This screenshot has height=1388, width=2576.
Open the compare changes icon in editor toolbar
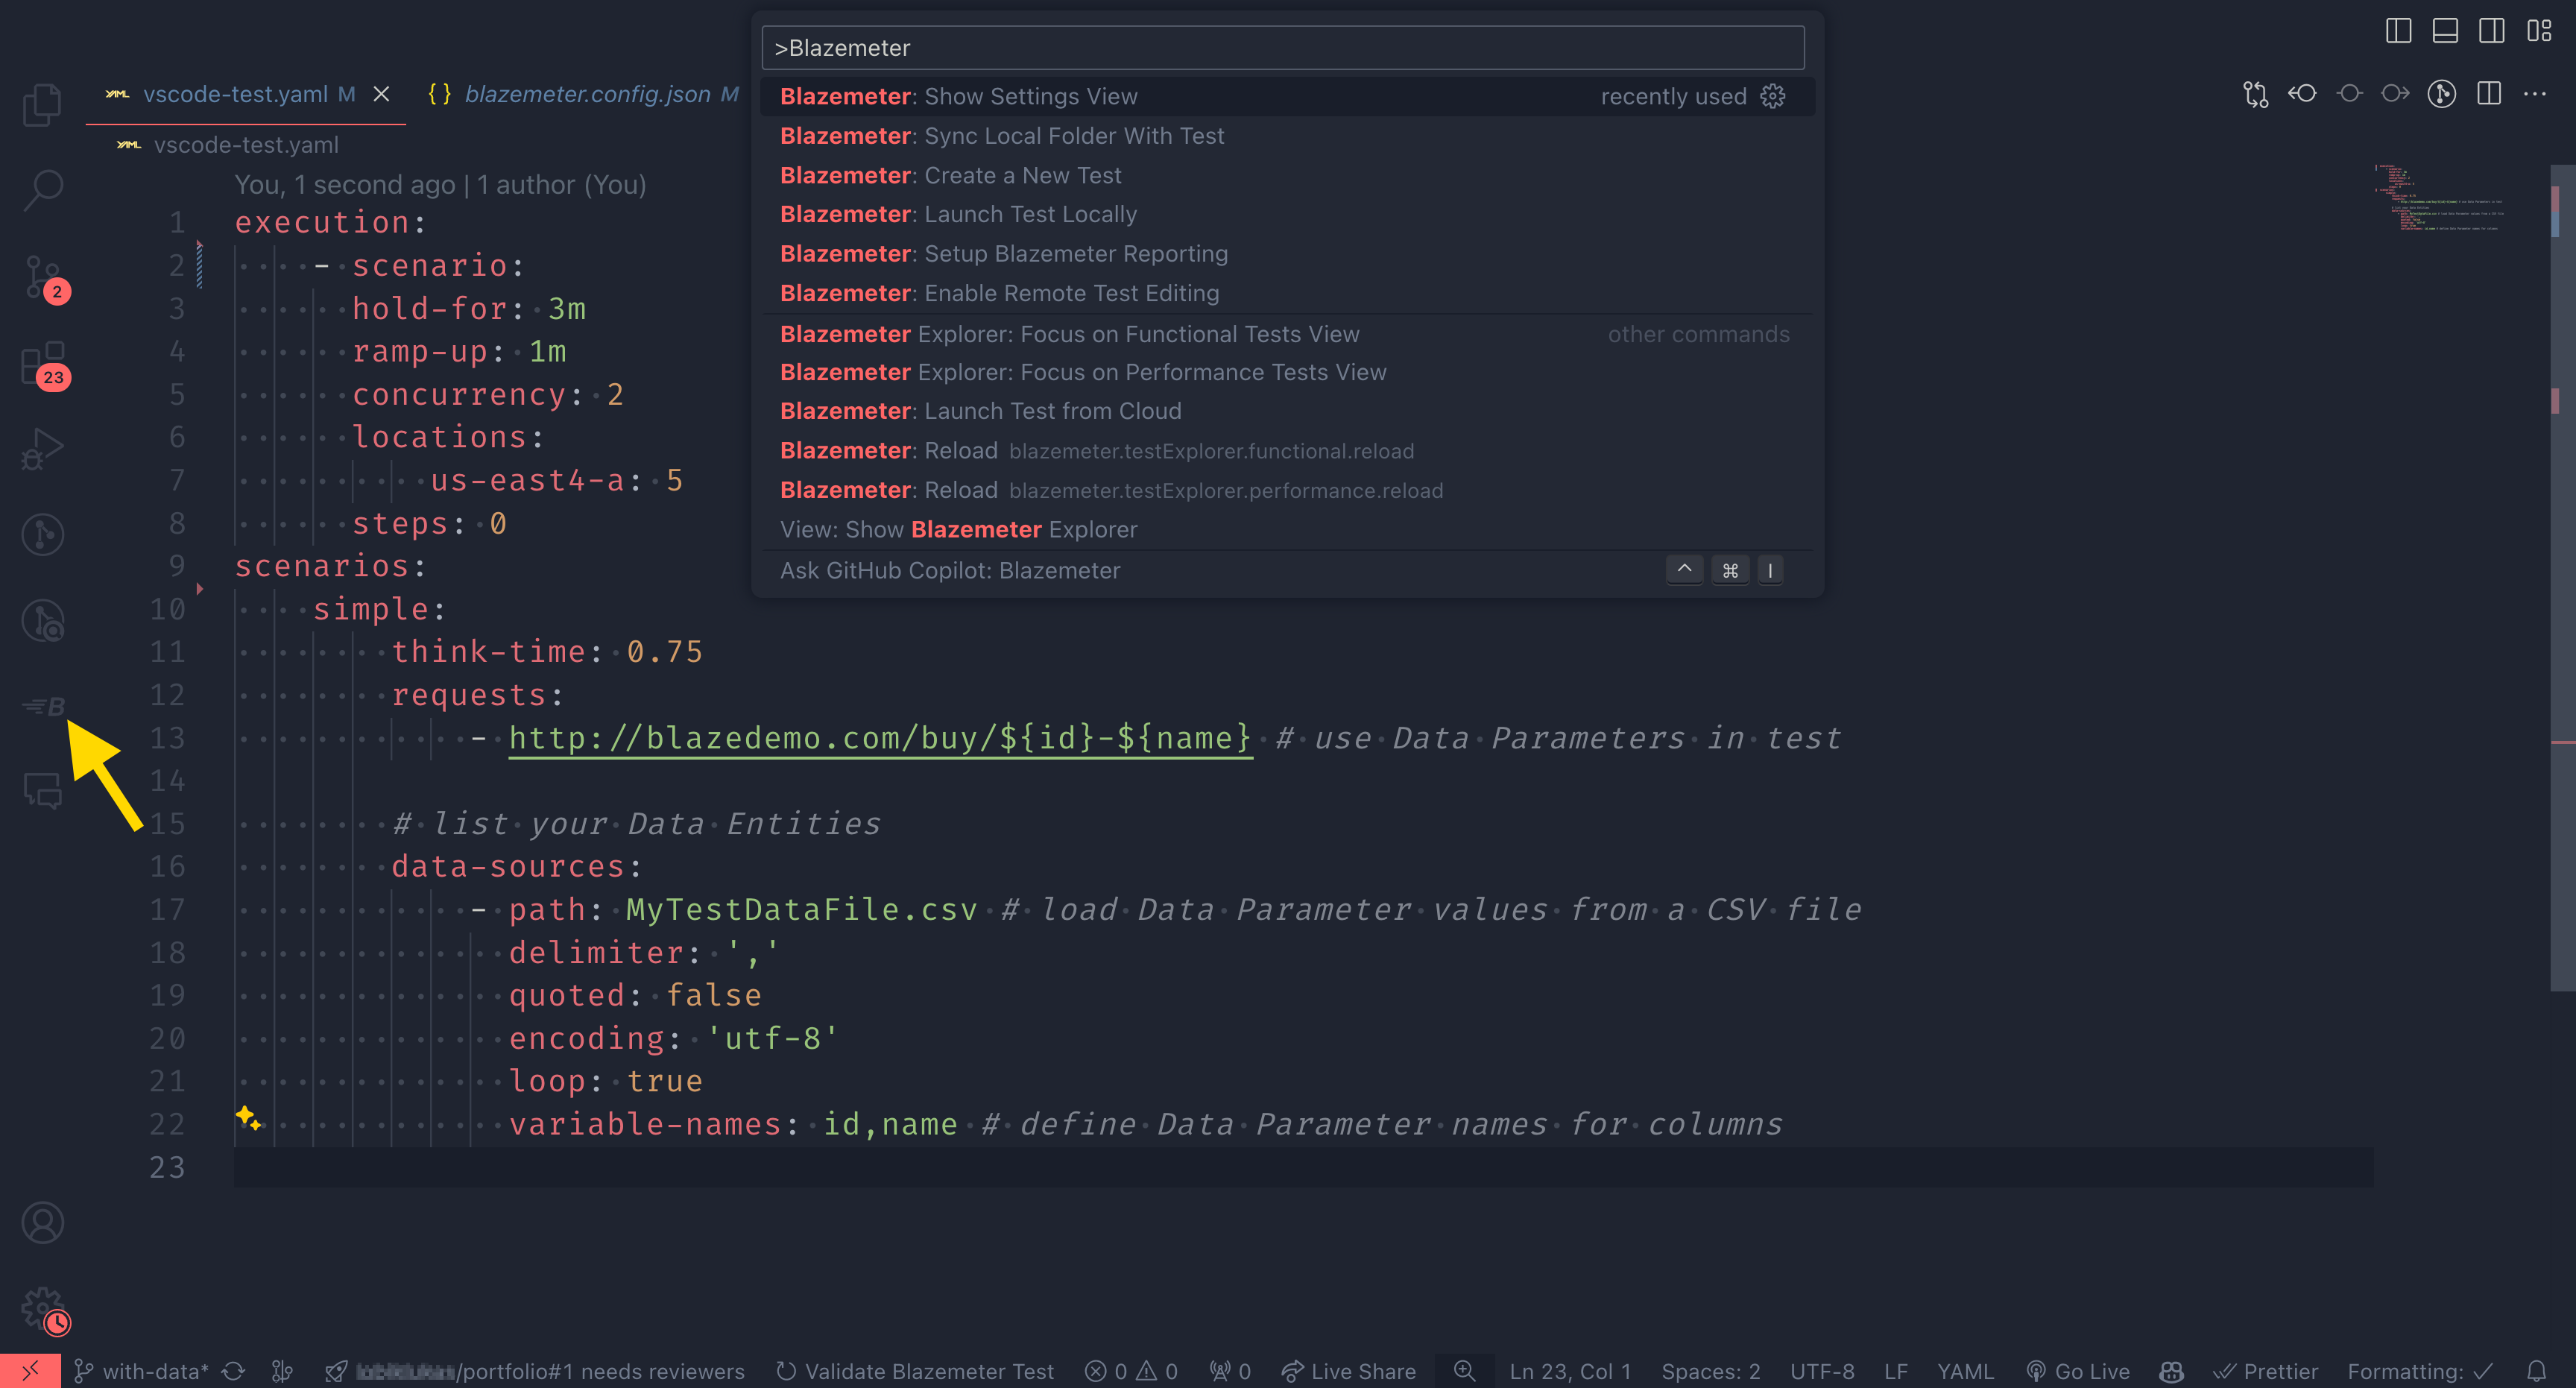pyautogui.click(x=2256, y=94)
